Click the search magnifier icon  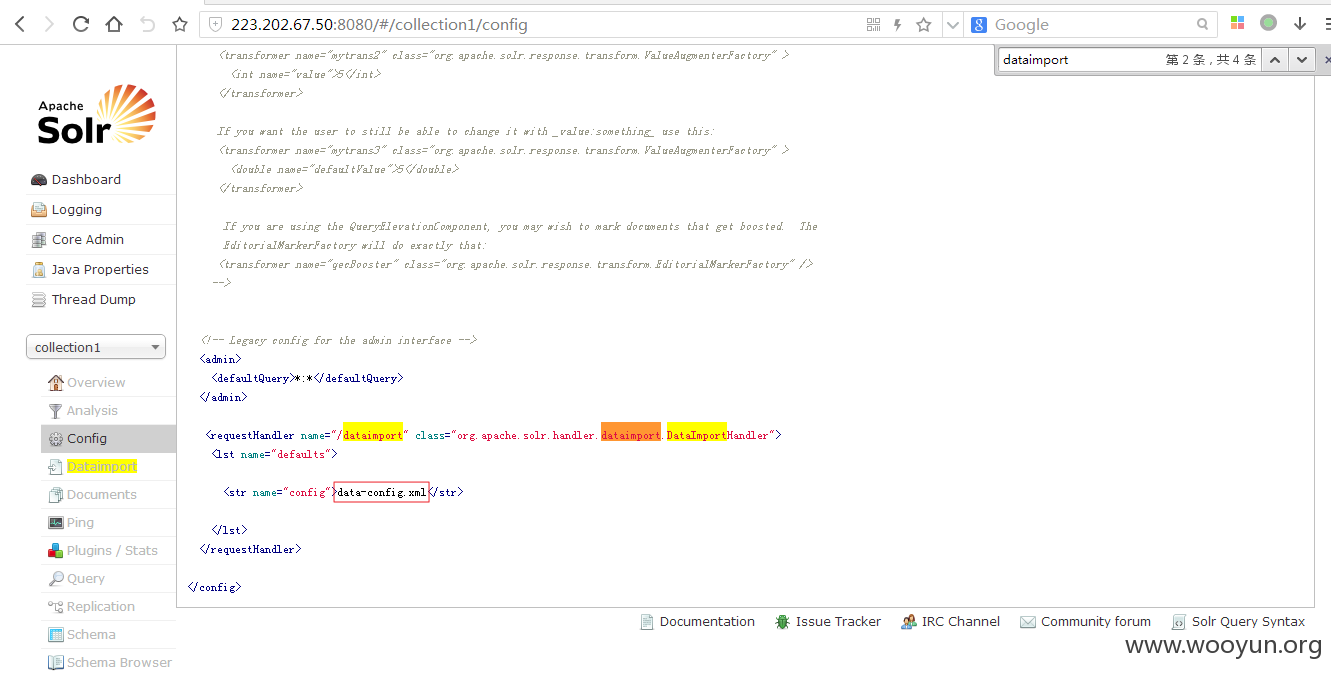[1203, 24]
